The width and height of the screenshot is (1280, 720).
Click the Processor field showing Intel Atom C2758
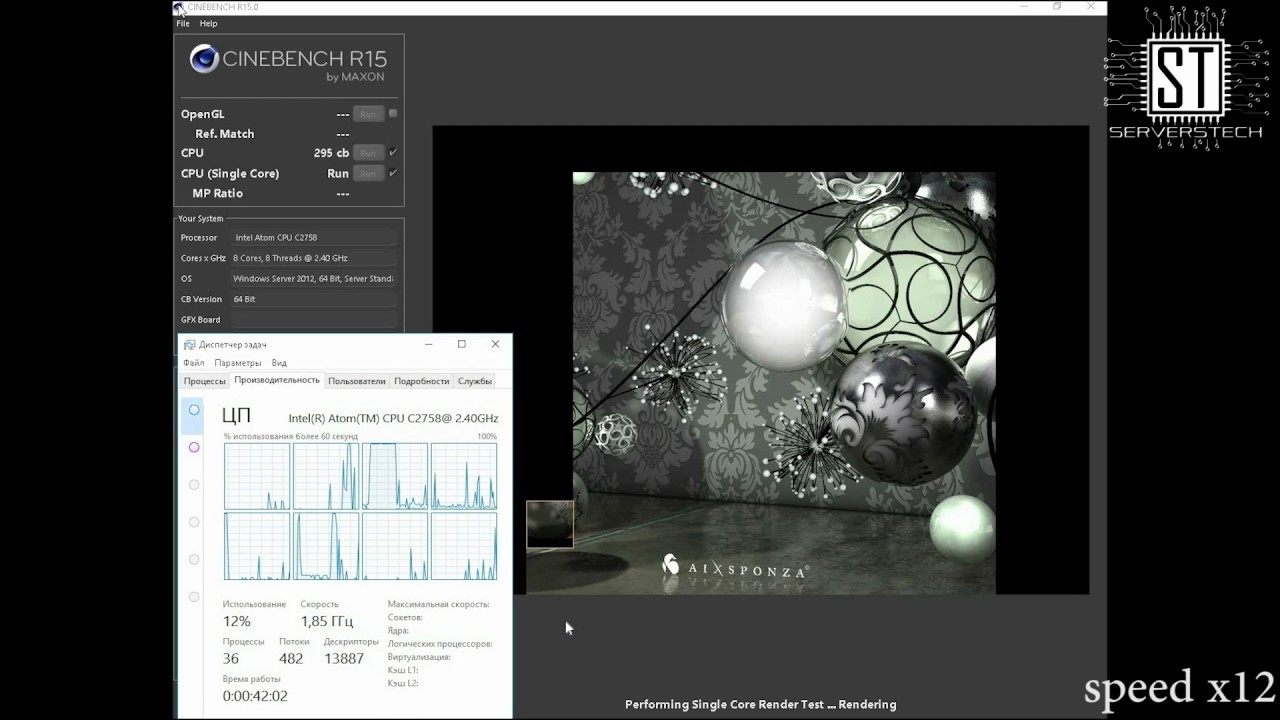click(x=314, y=238)
